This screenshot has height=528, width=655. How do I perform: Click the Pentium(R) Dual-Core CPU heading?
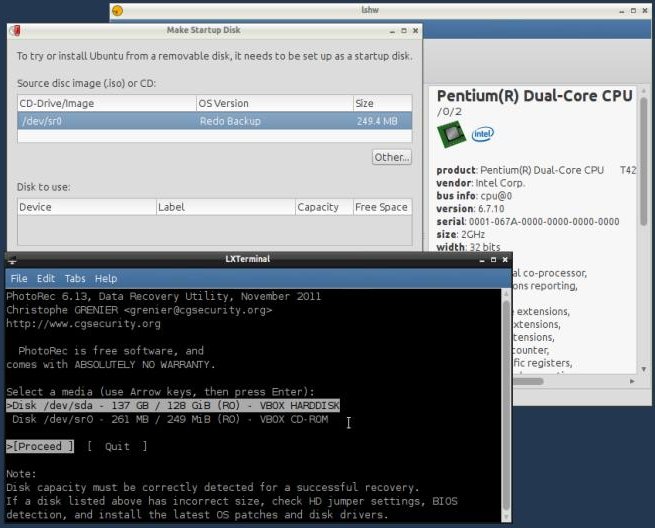point(534,96)
